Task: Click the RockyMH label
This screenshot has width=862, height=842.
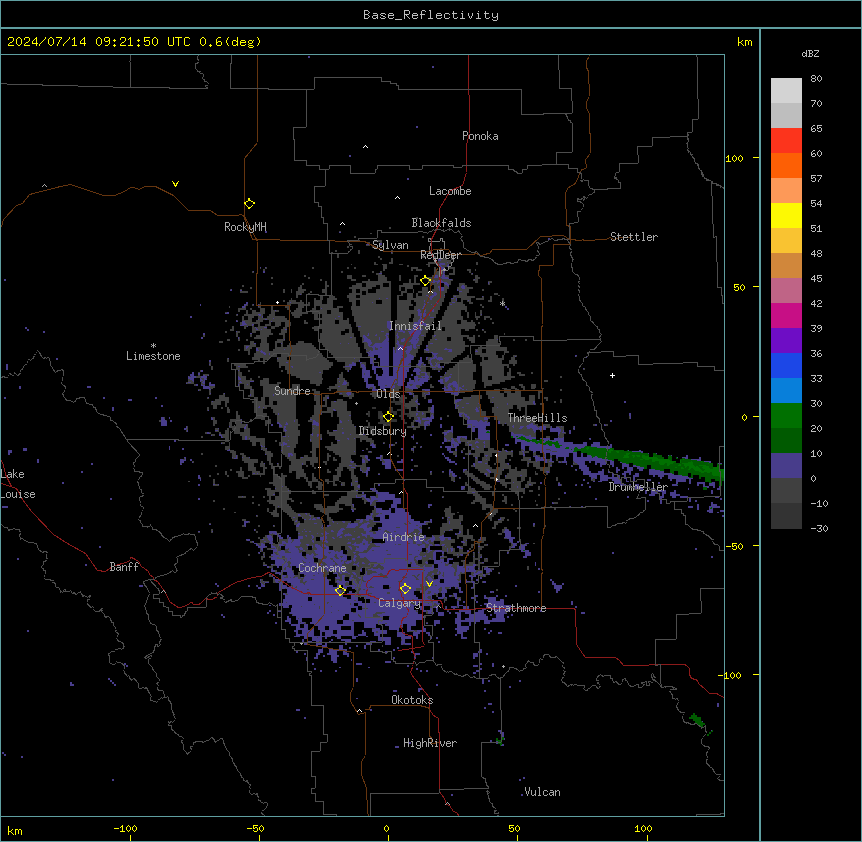Action: (x=245, y=227)
